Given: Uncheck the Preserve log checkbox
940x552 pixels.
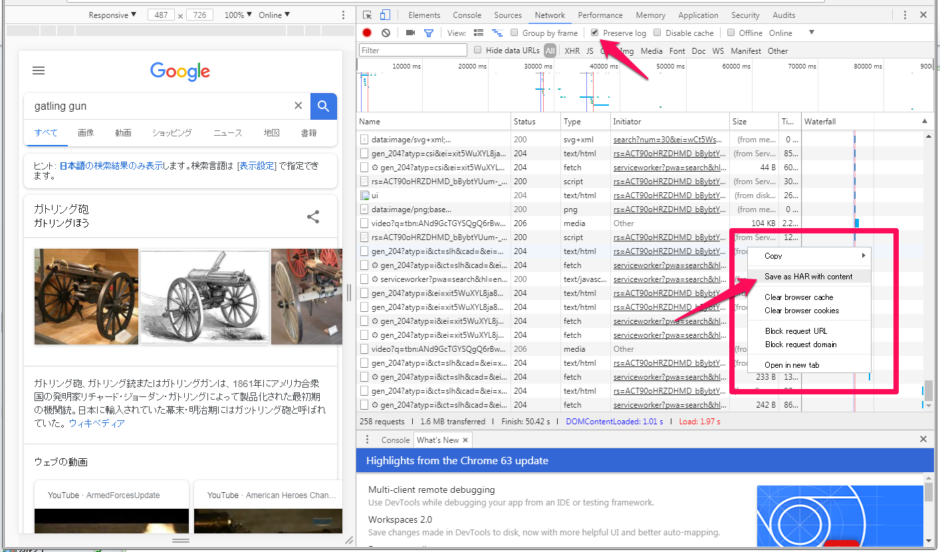Looking at the screenshot, I should point(595,33).
